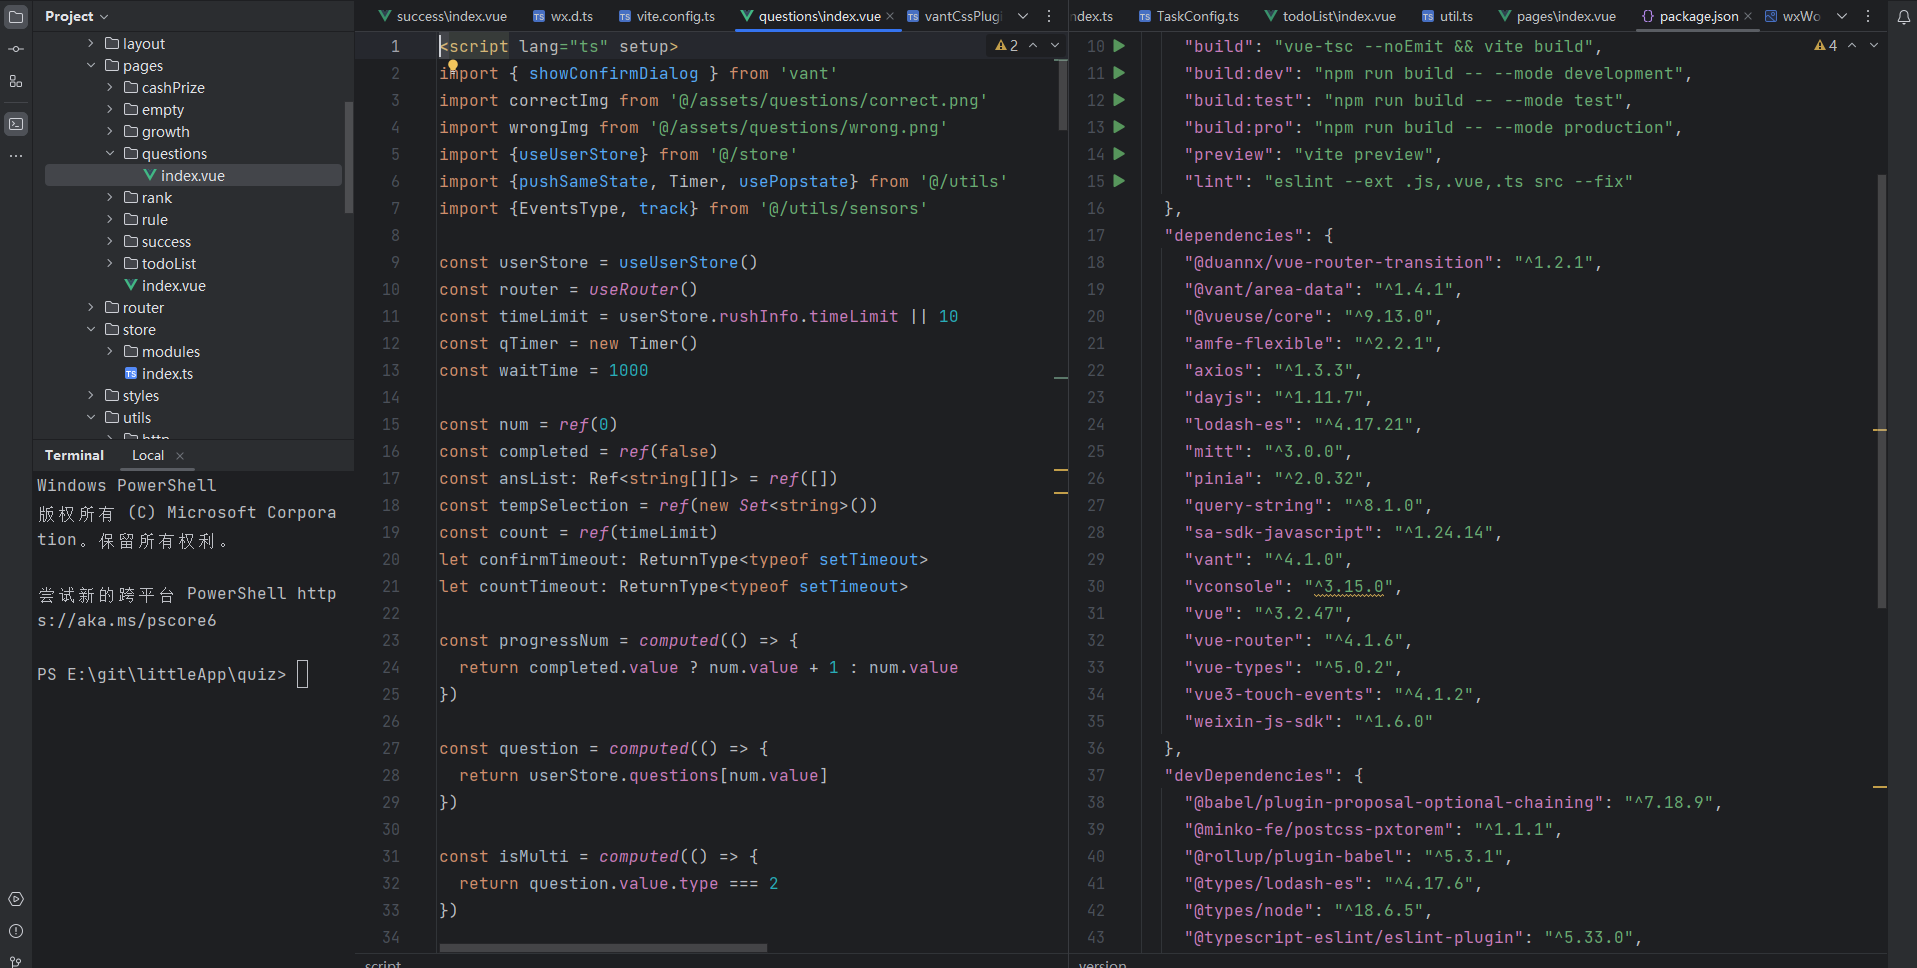
Task: Collapse the questions folder
Action: pyautogui.click(x=110, y=153)
